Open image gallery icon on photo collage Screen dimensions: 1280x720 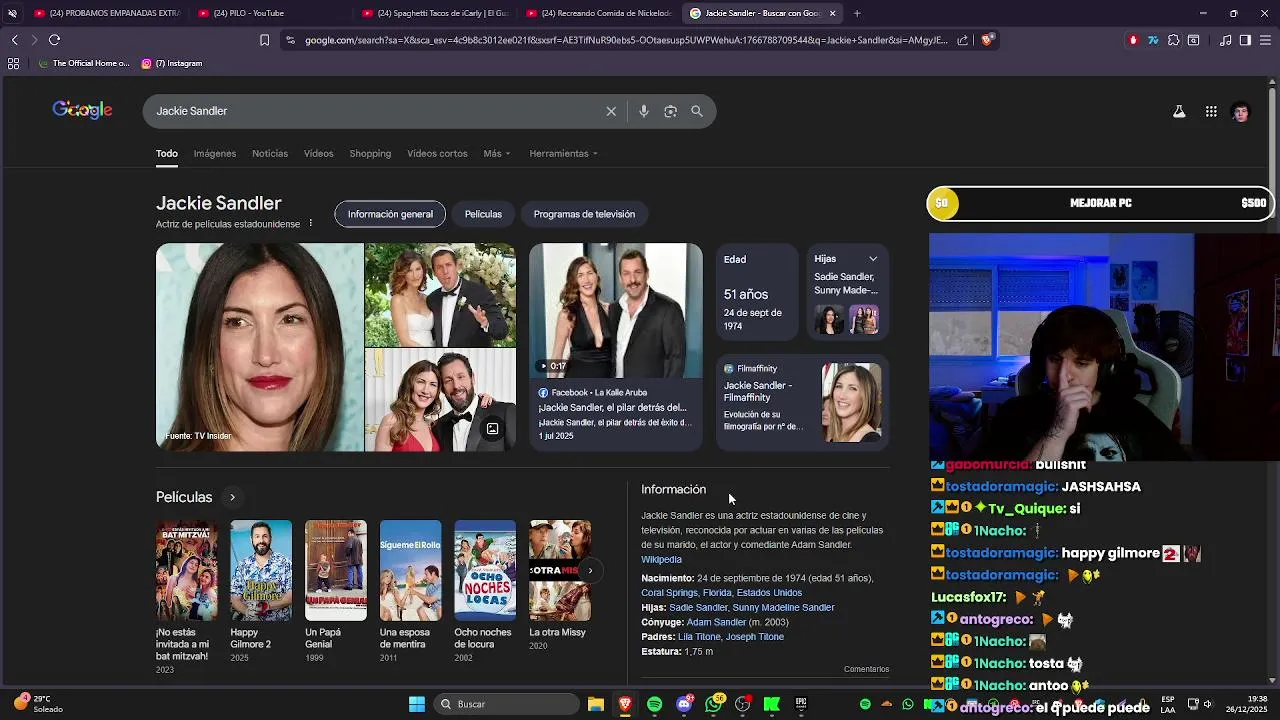click(492, 429)
